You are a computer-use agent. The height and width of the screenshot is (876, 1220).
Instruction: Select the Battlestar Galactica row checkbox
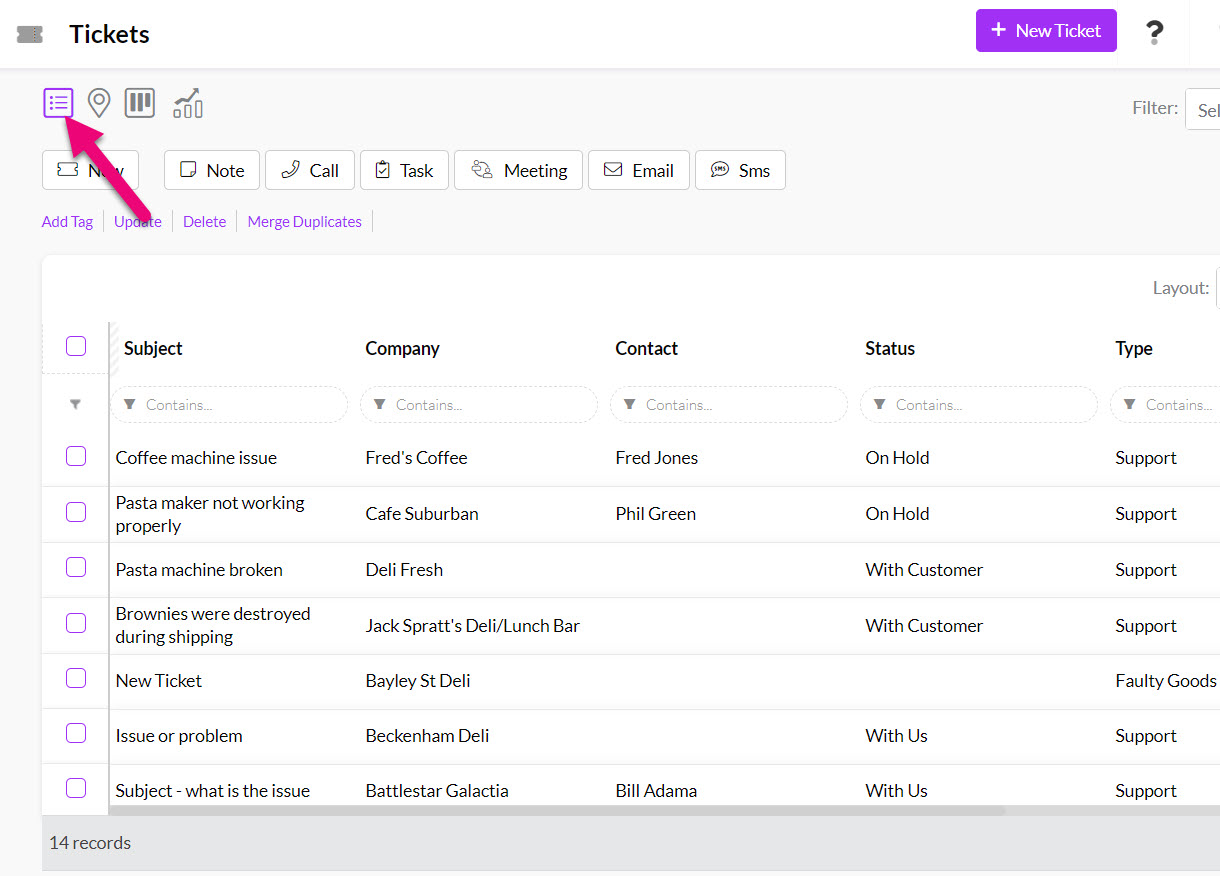click(76, 788)
